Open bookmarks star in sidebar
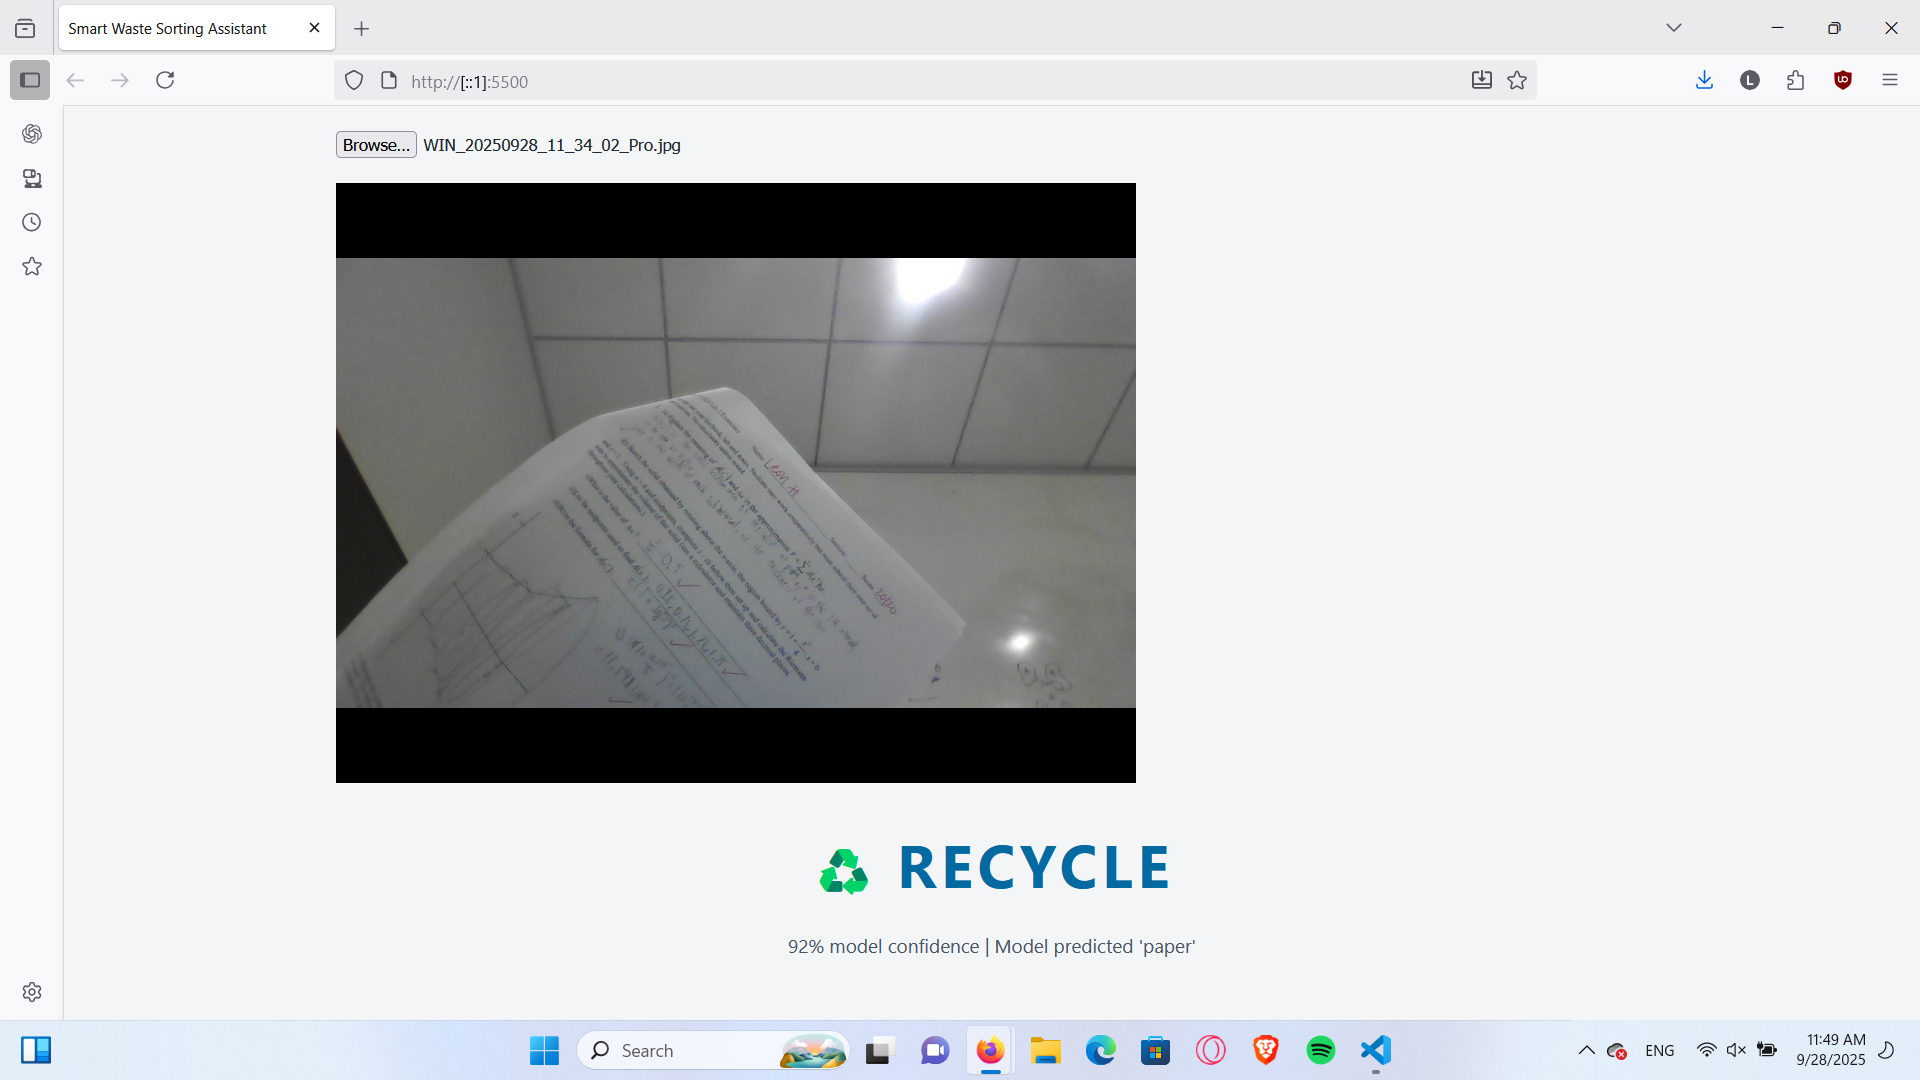Viewport: 1920px width, 1080px height. pyautogui.click(x=32, y=266)
